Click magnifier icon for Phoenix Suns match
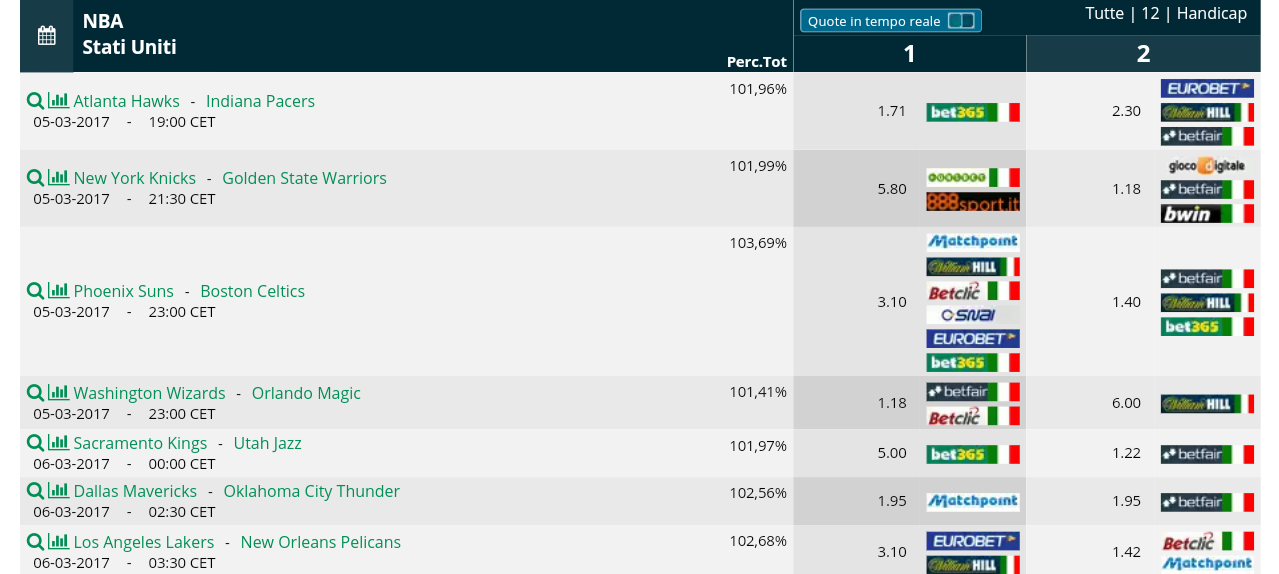 35,291
